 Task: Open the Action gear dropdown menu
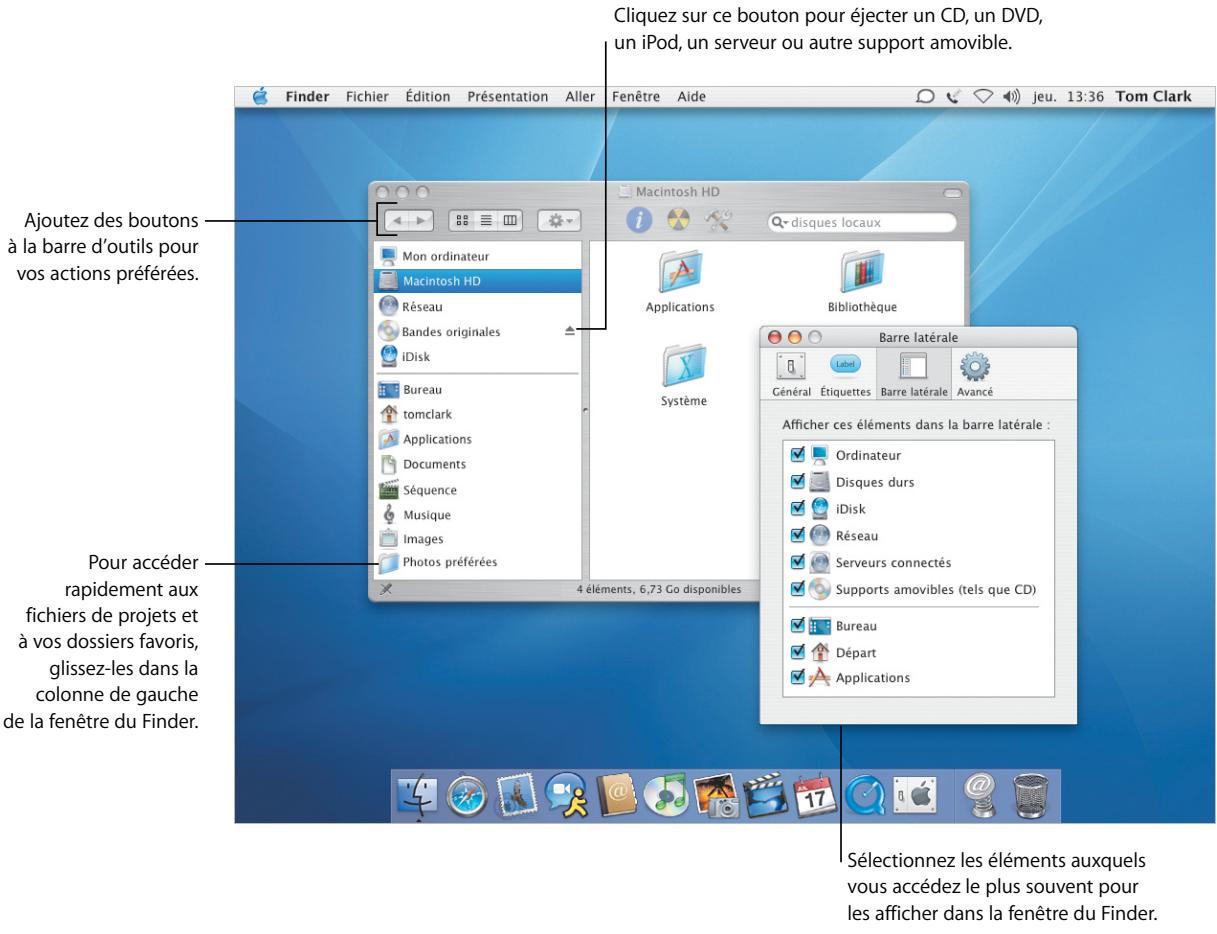[559, 219]
